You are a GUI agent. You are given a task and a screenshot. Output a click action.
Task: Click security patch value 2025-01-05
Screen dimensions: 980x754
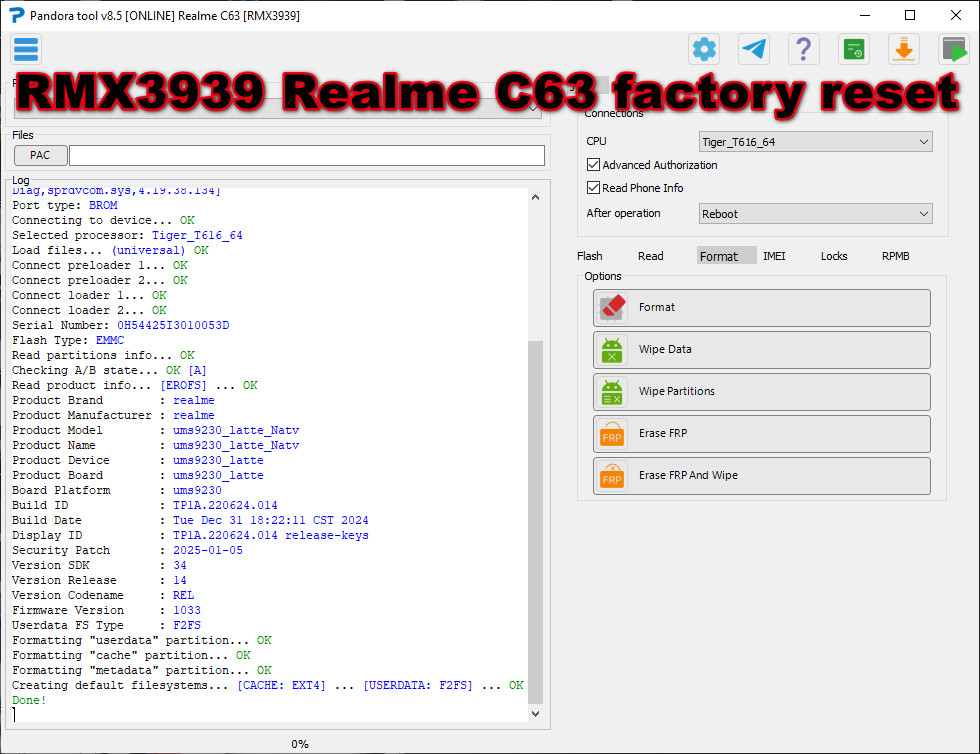[208, 550]
